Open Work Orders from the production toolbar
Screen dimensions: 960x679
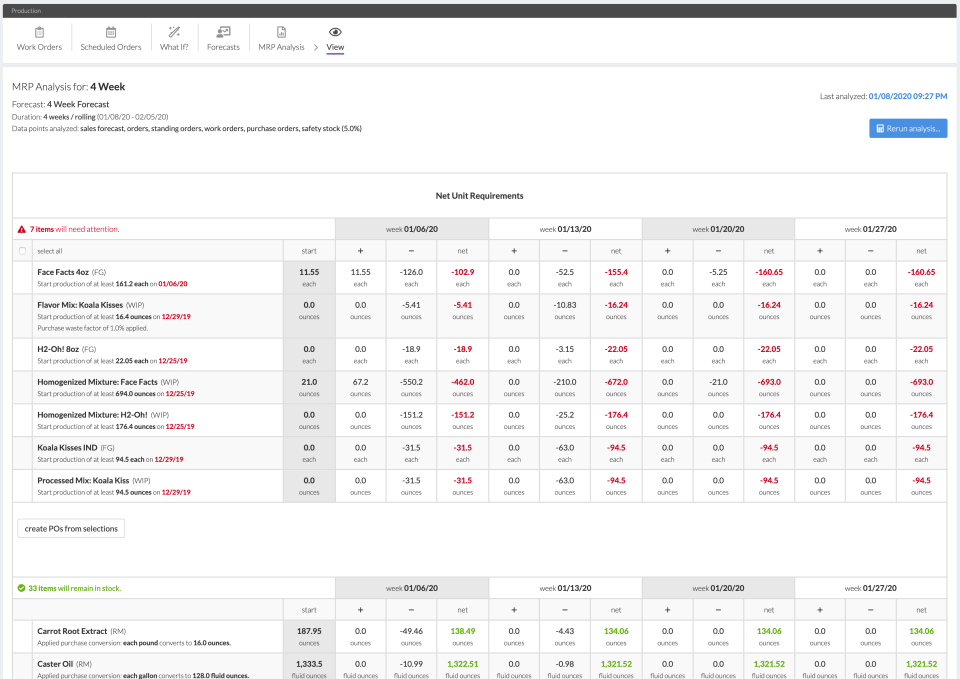[39, 39]
